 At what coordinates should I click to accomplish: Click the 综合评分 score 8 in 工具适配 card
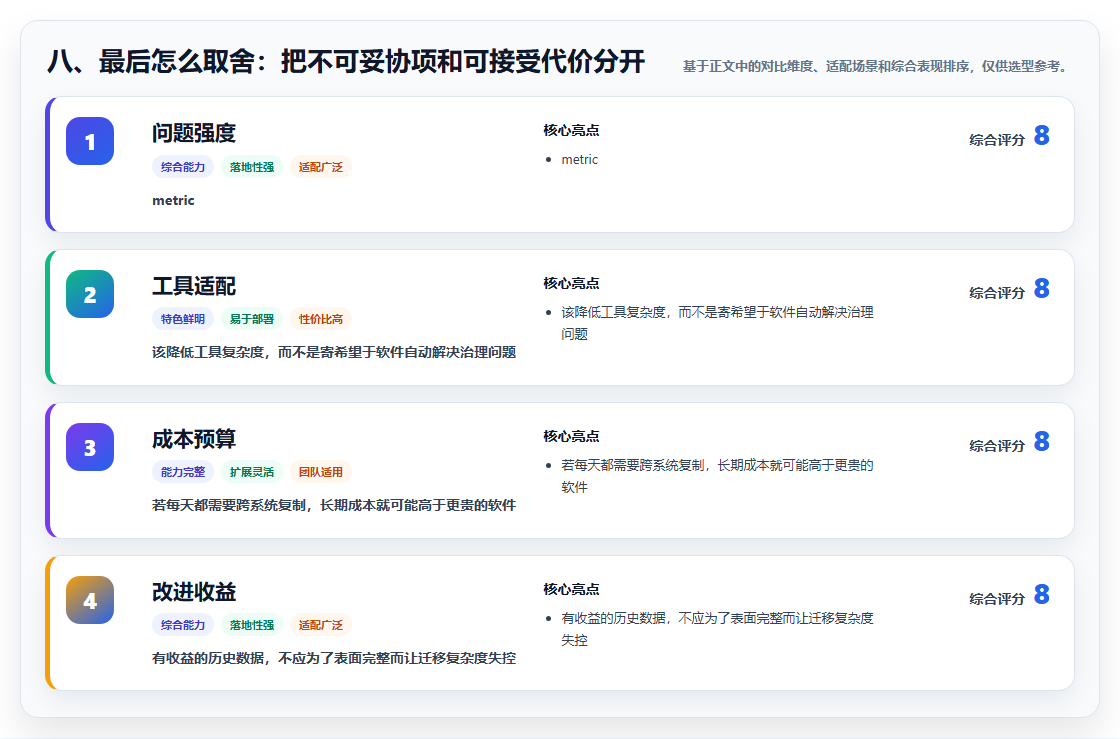(x=1041, y=288)
